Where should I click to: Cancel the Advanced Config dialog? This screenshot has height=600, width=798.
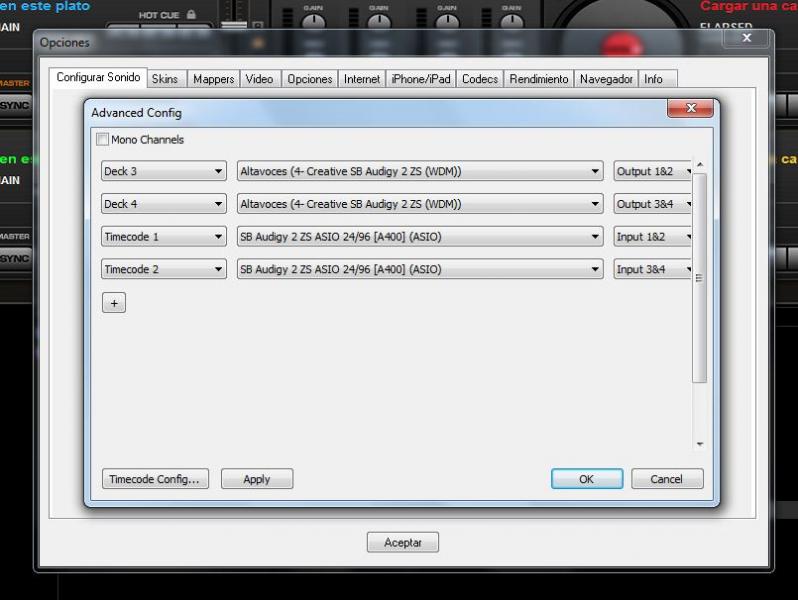click(667, 479)
